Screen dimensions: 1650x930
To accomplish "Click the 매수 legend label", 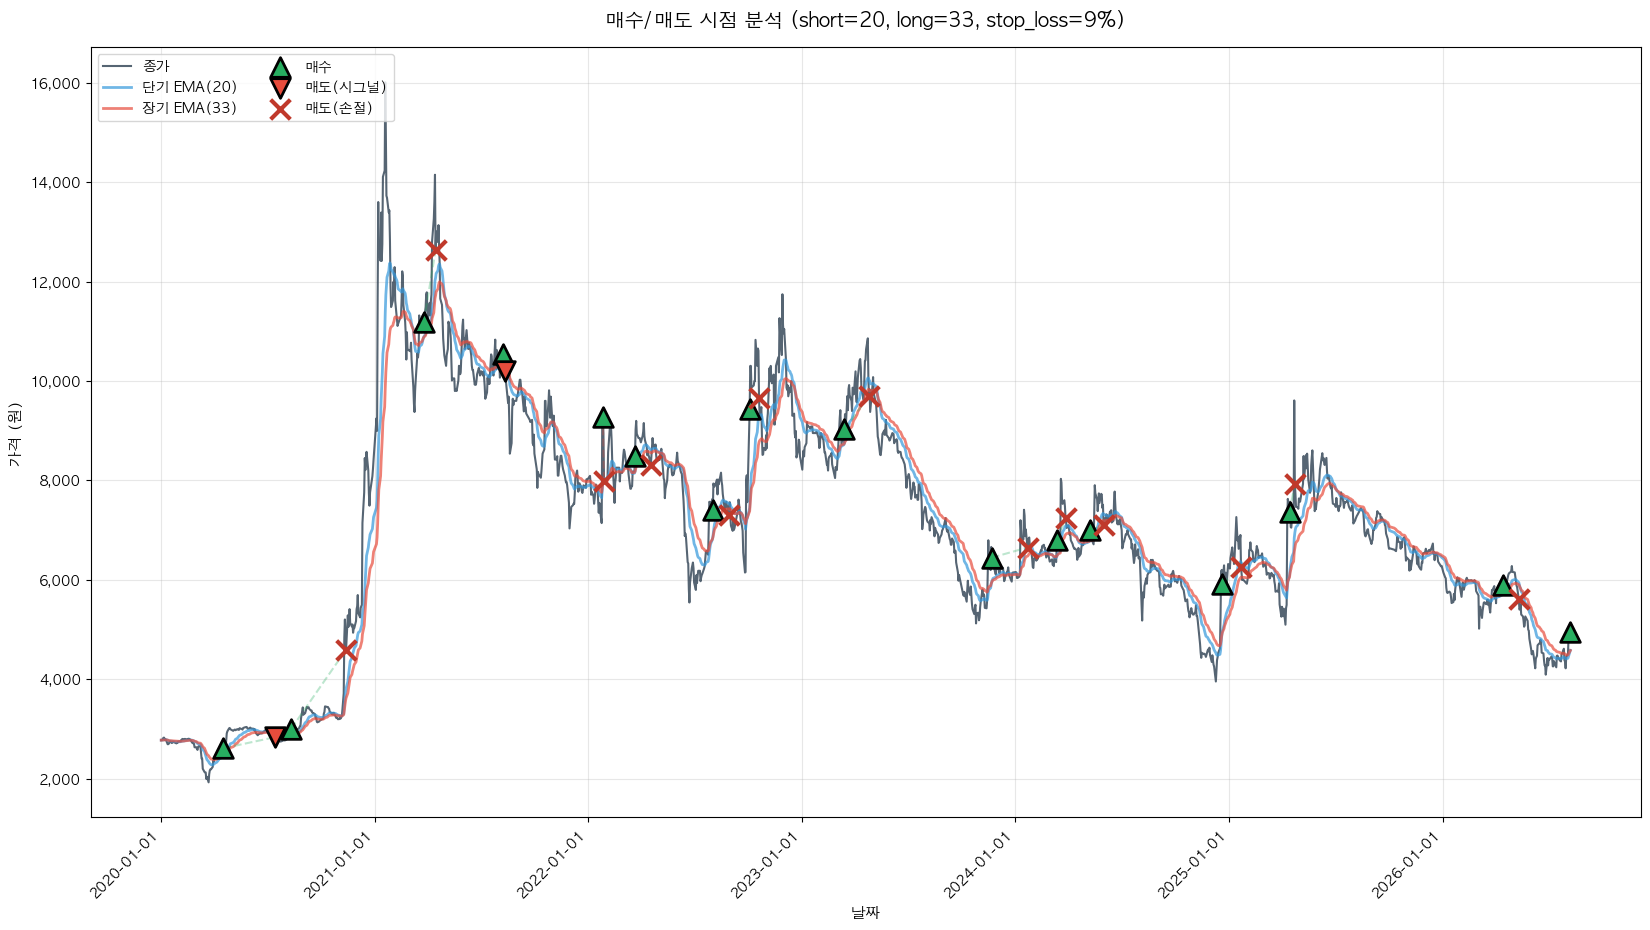I will click(x=318, y=67).
